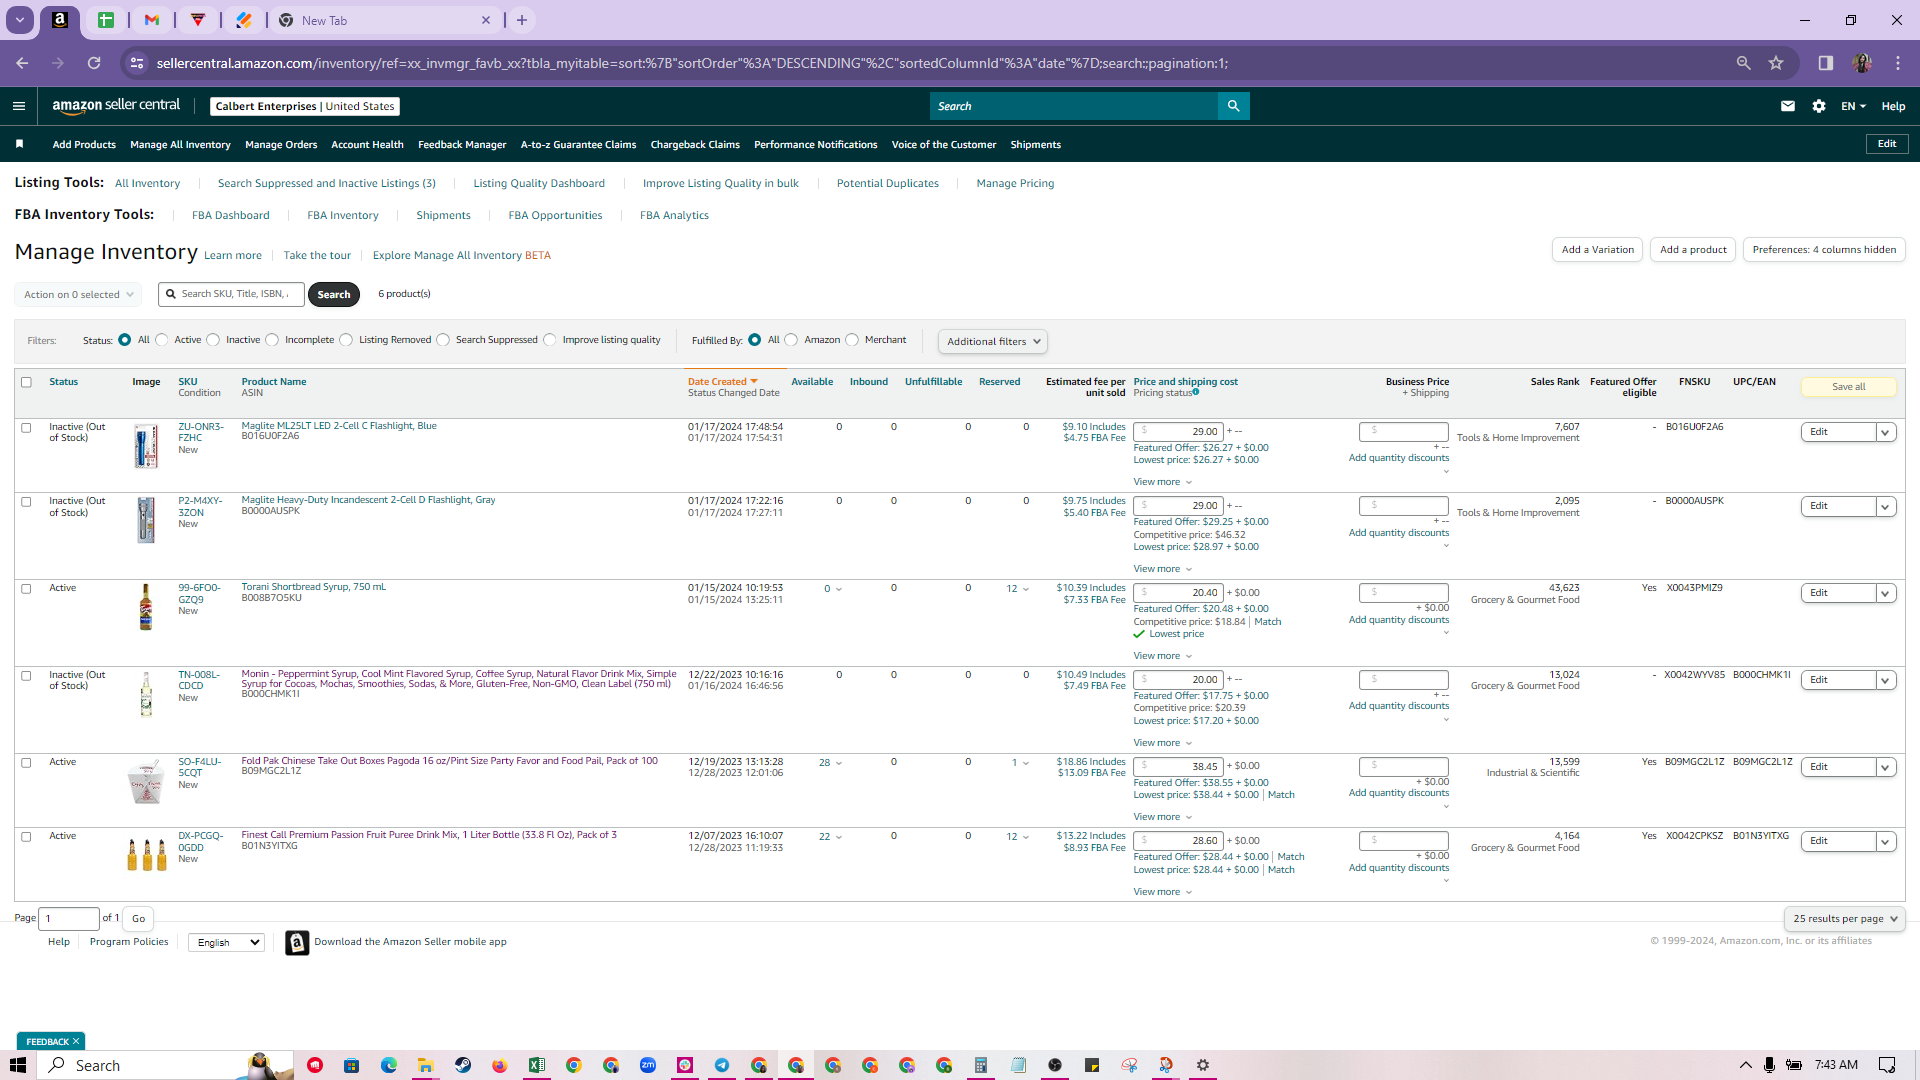
Task: Click the page number input field
Action: 69,919
